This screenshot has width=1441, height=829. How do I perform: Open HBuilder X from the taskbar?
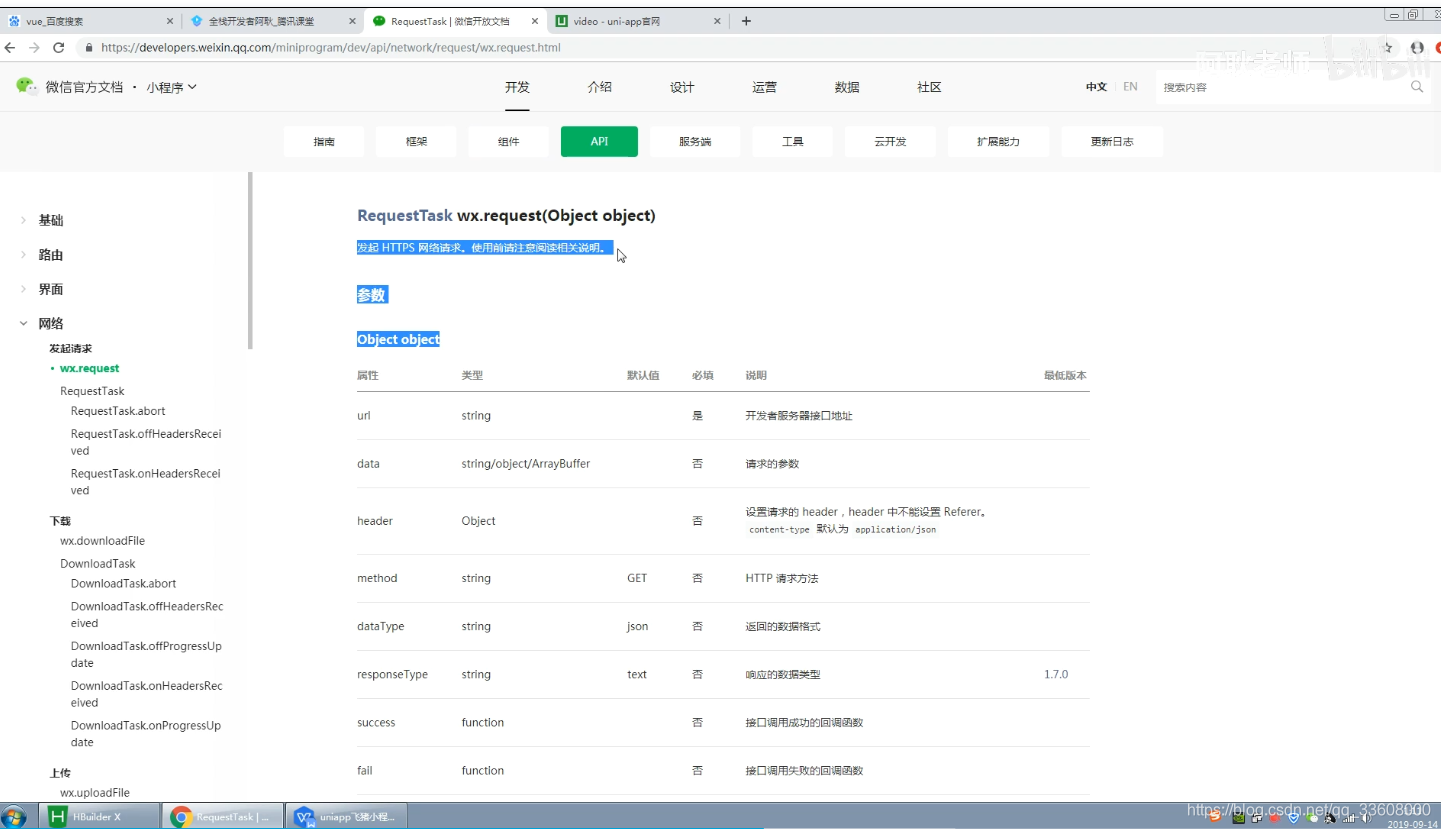click(x=99, y=816)
